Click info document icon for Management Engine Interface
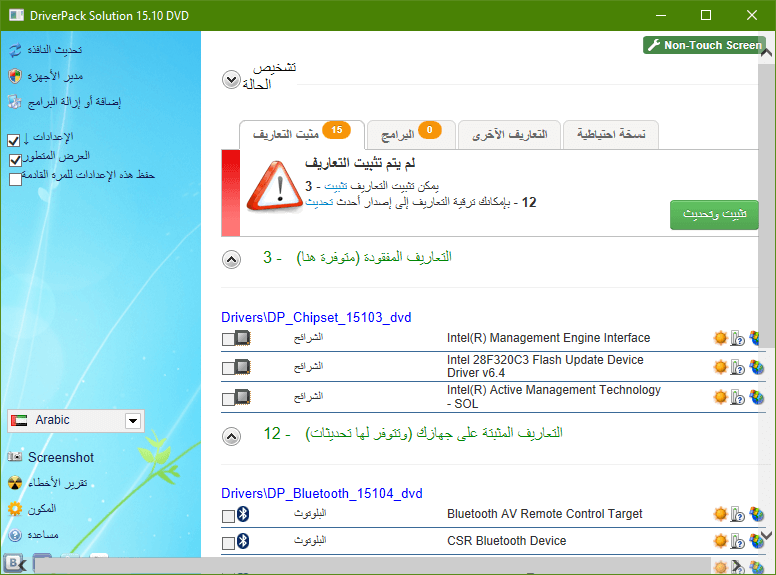This screenshot has width=776, height=575. (738, 338)
